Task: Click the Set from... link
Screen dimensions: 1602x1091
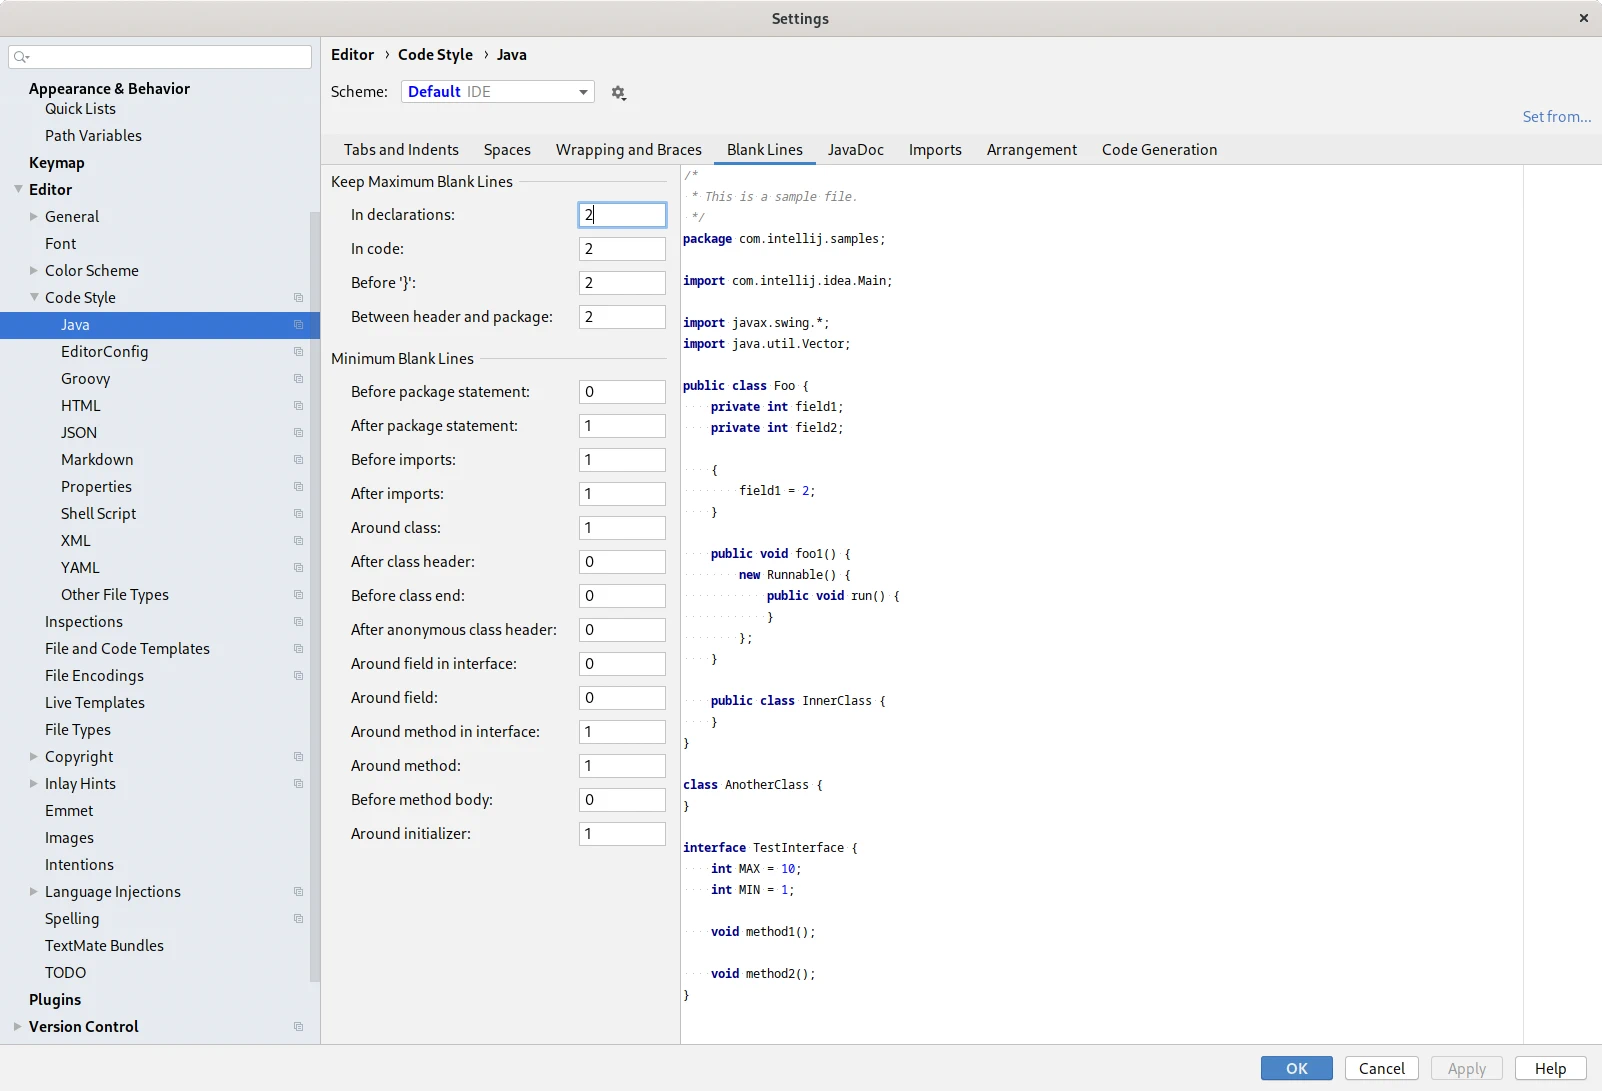Action: pos(1556,117)
